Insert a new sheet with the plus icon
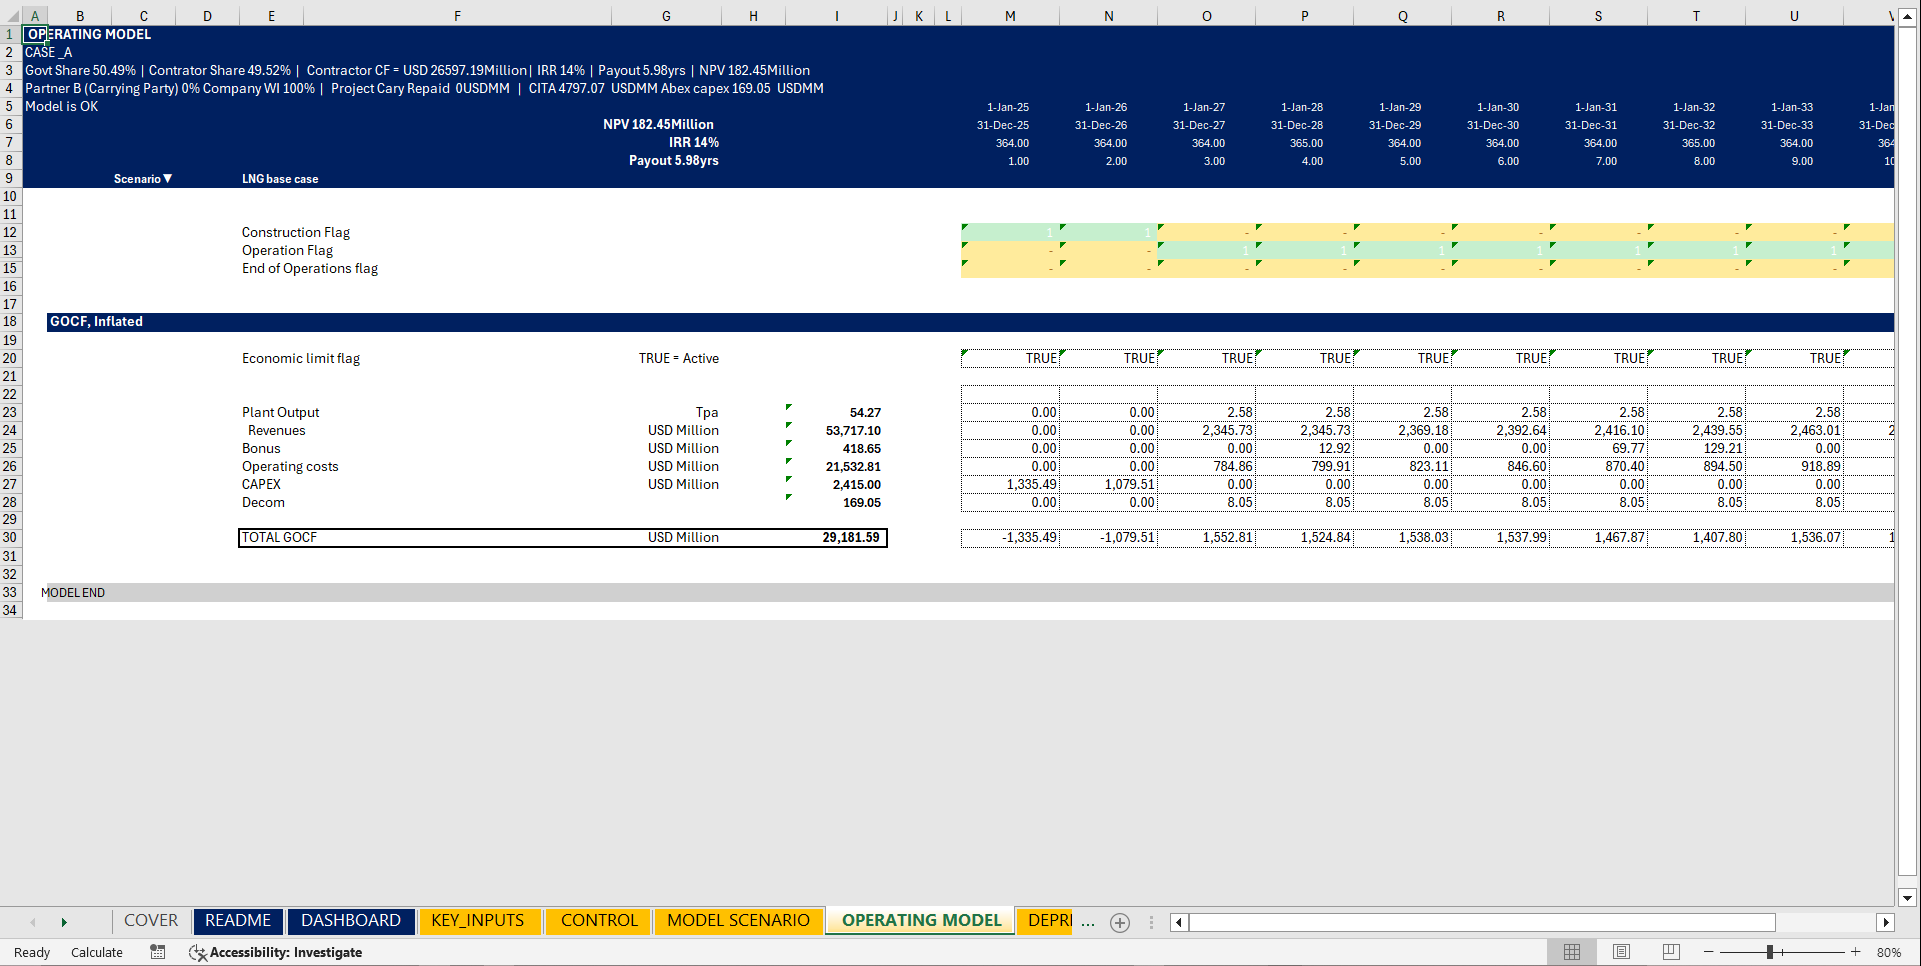This screenshot has height=966, width=1921. point(1119,922)
